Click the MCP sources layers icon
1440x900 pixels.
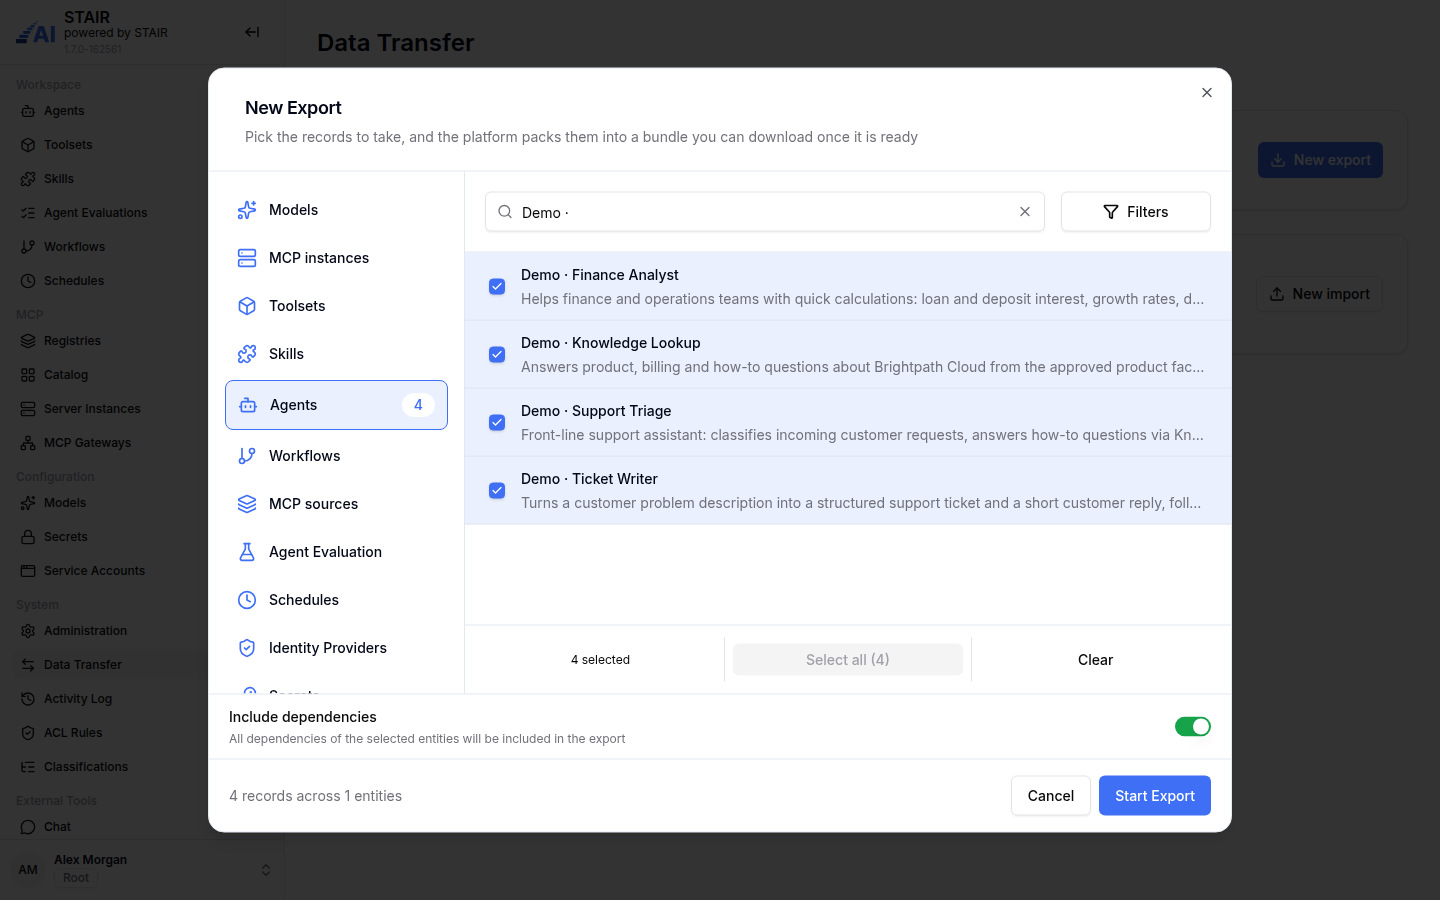(x=247, y=504)
